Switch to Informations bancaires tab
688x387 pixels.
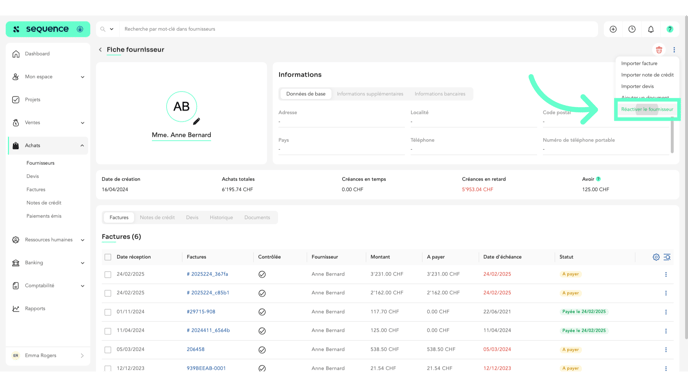[x=440, y=94]
